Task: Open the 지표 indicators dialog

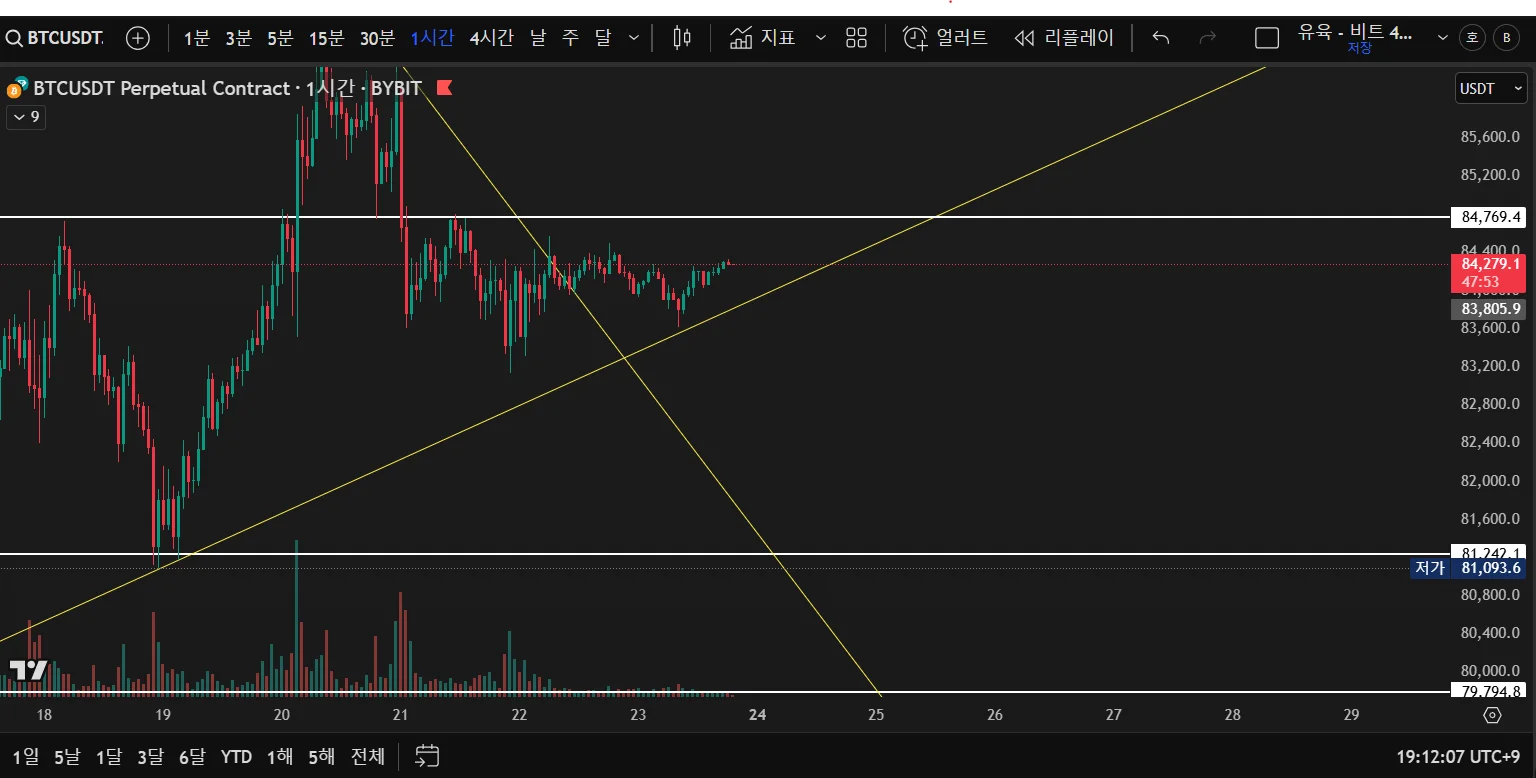Action: click(x=763, y=38)
